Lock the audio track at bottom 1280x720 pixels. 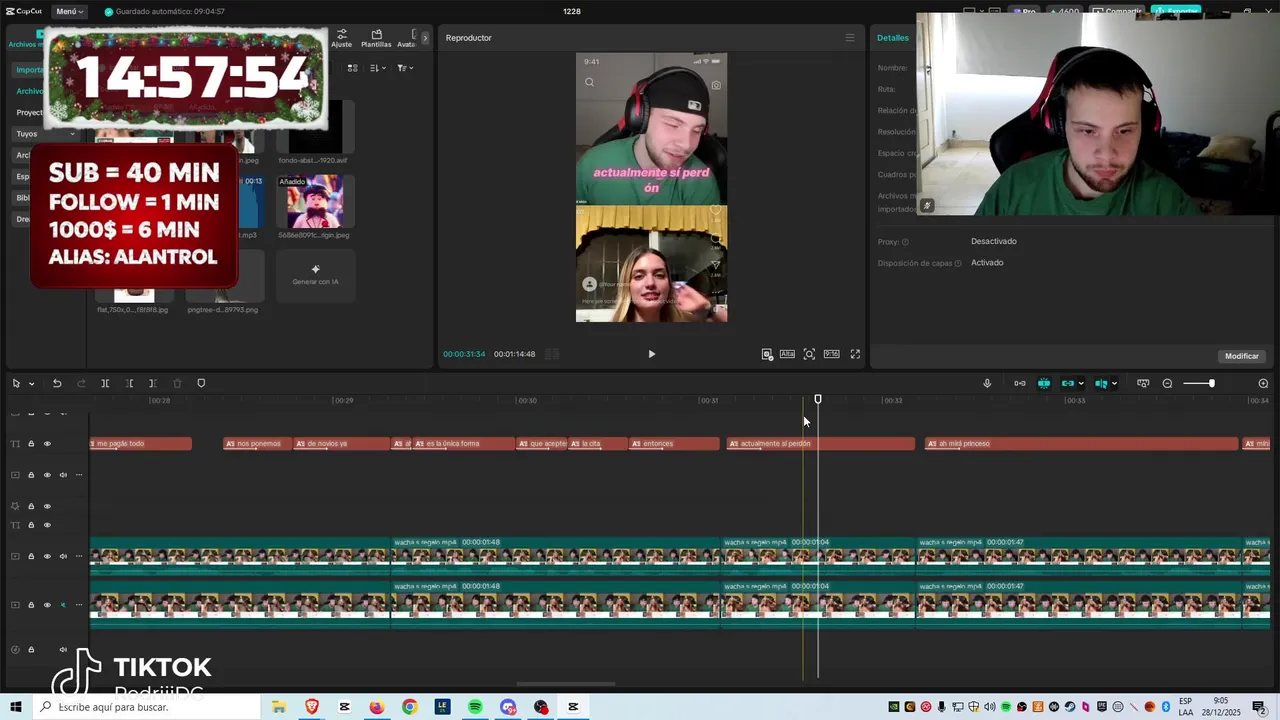(x=31, y=650)
